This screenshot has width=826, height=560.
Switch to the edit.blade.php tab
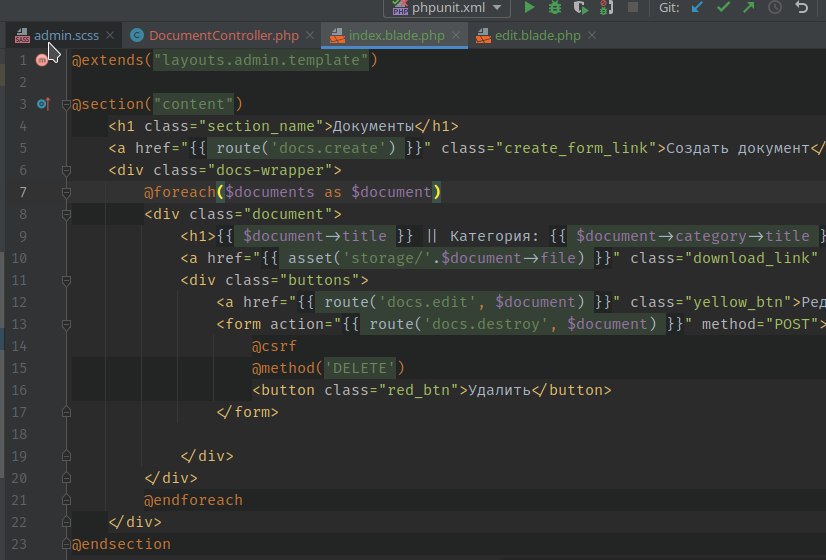(537, 36)
